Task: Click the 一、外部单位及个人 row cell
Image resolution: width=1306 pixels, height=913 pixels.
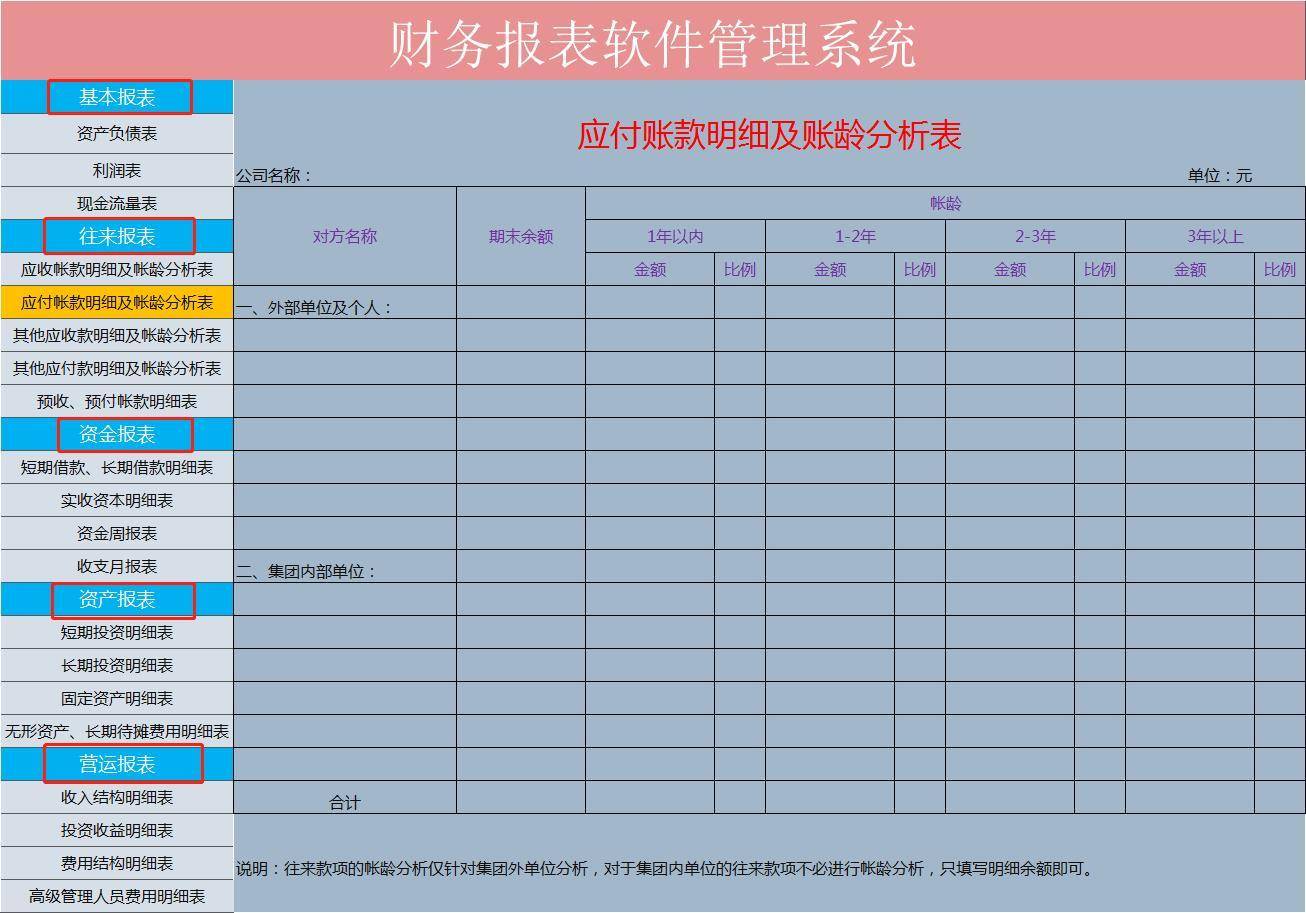Action: (345, 302)
